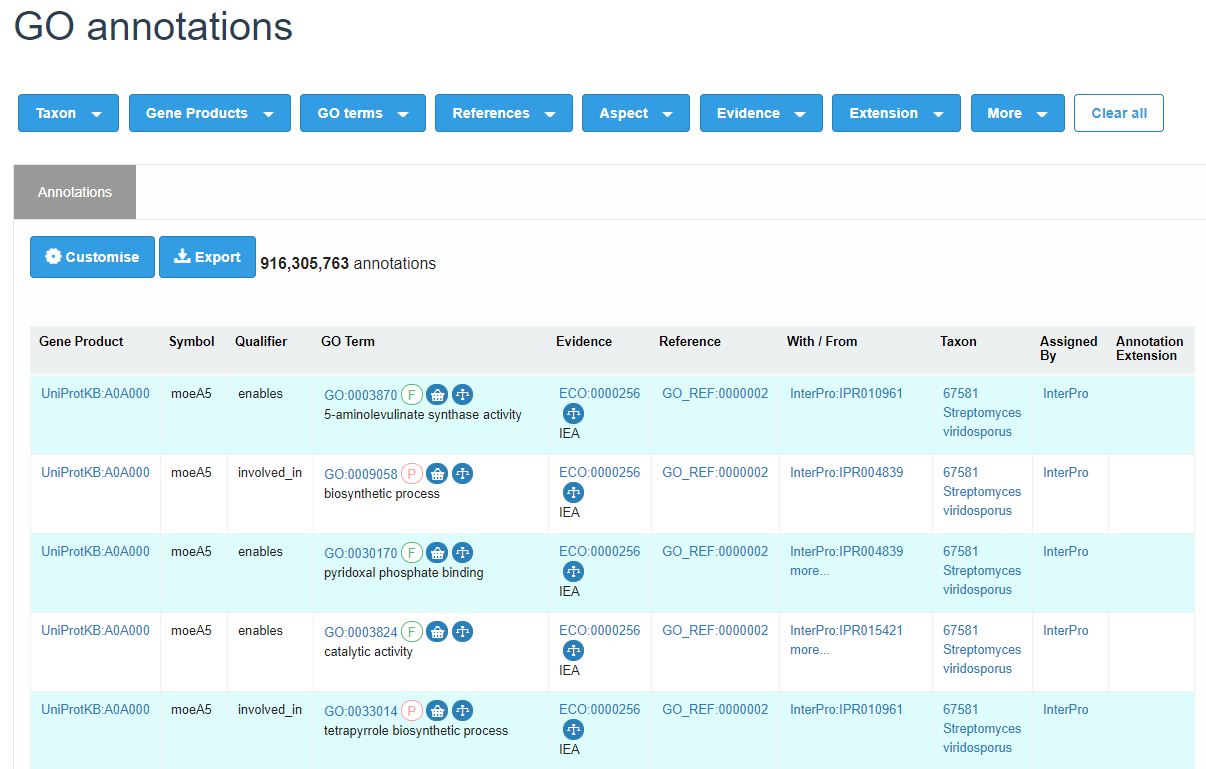Click the F aspect badge beside GO:0003870
Screen dimensions: 1206x769
click(x=412, y=394)
